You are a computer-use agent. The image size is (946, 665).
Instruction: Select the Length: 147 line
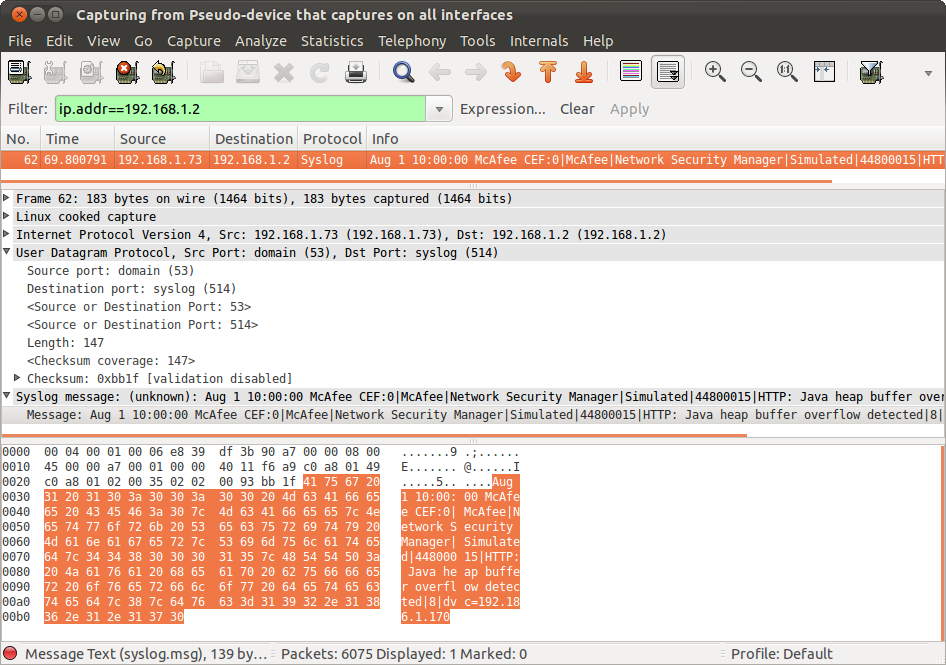[x=65, y=343]
